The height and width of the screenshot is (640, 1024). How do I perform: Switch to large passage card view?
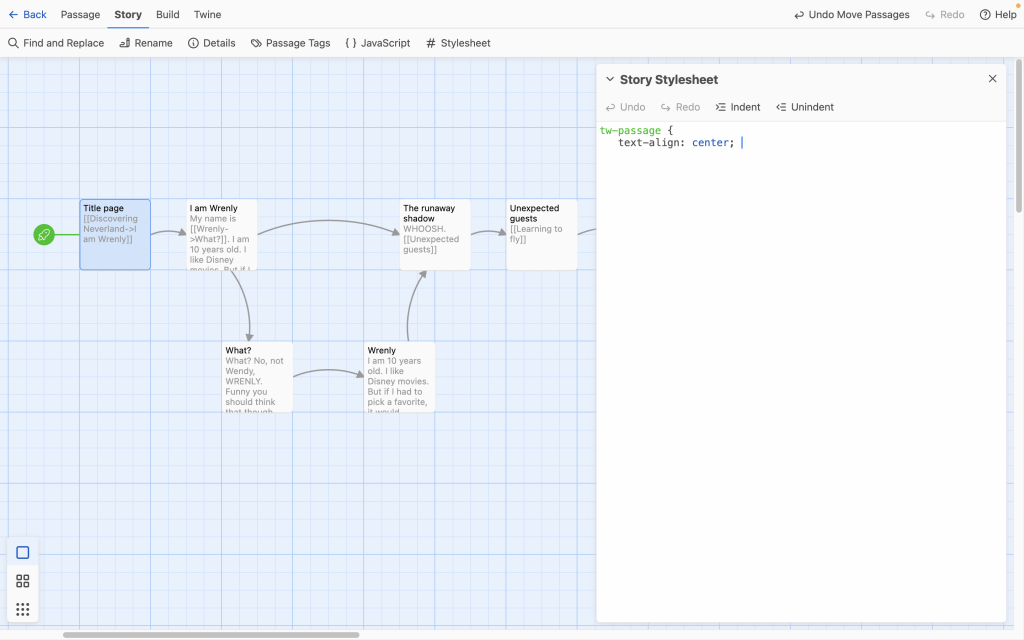pos(23,553)
